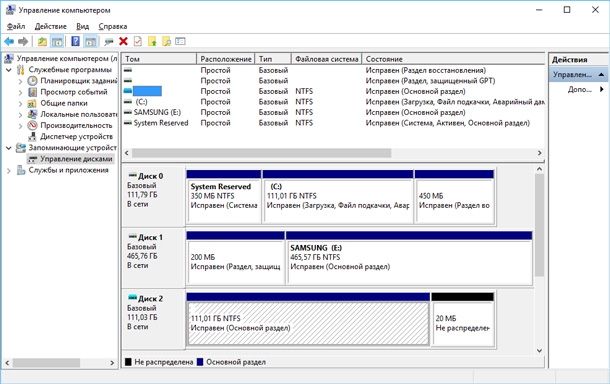Click the SAMSUNG (E:) 465,57 ГБ partition
610x384 pixels.
click(409, 258)
